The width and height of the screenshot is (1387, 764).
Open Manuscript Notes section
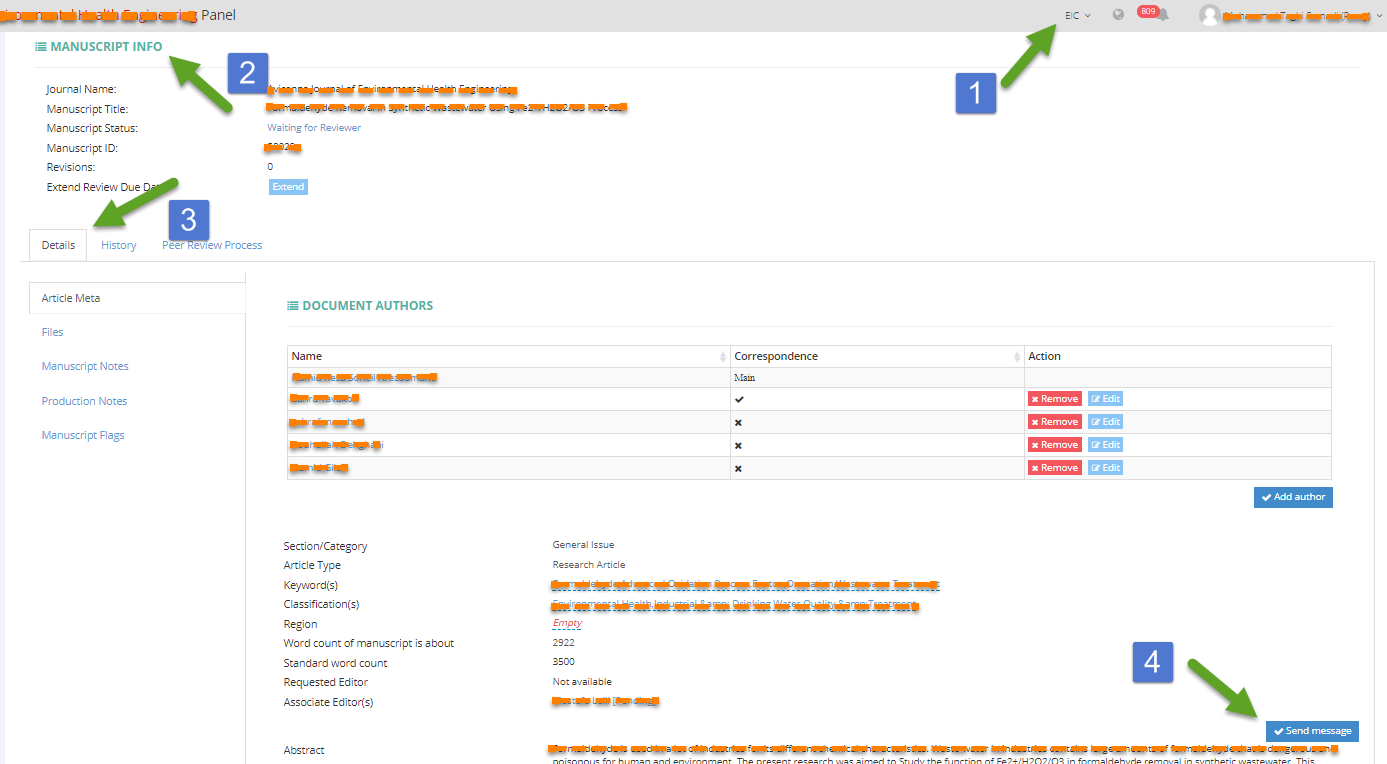[85, 366]
